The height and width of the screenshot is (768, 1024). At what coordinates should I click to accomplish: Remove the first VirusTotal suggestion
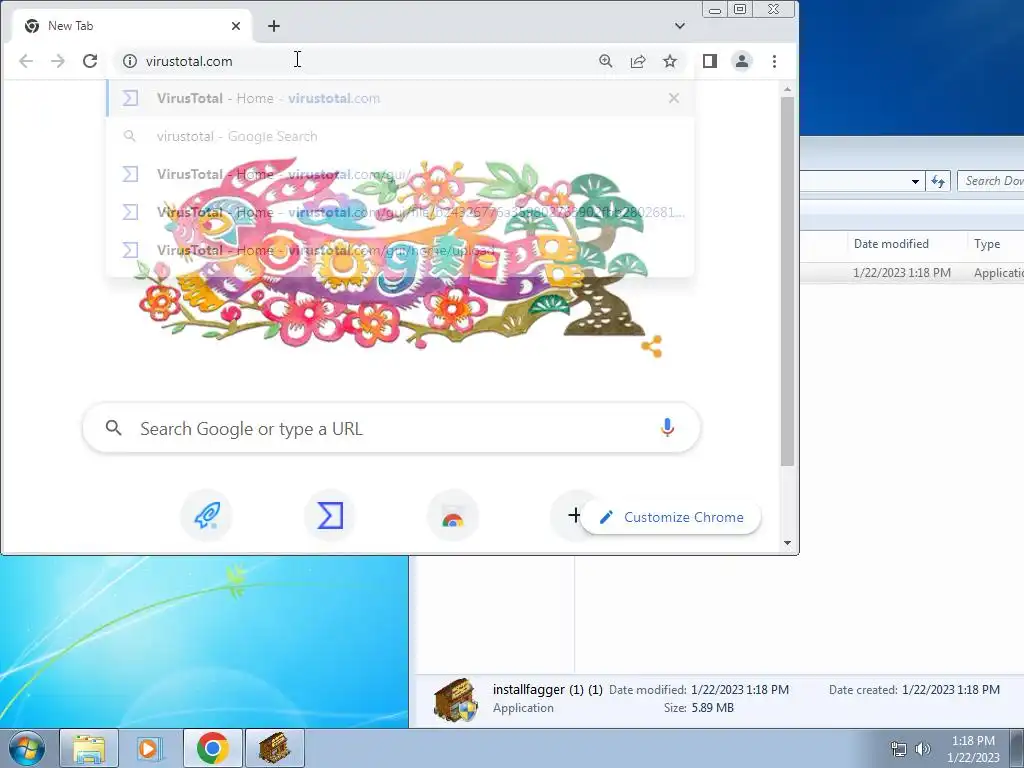[674, 99]
